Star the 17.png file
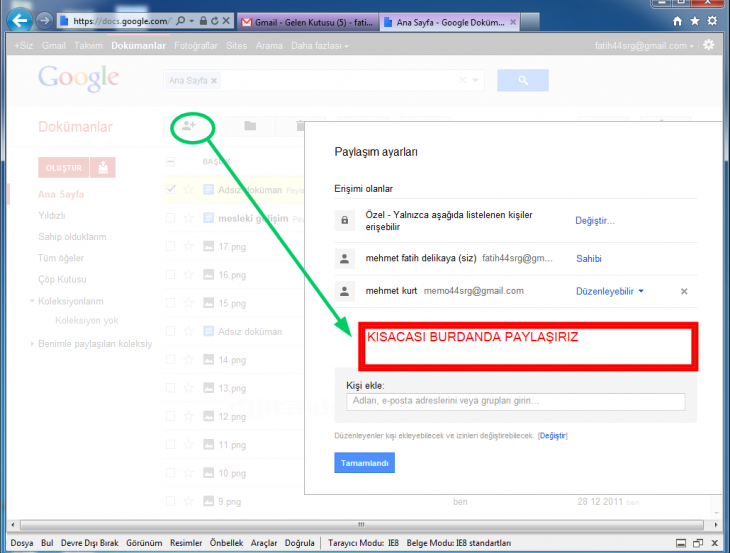Viewport: 730px width, 553px height. click(189, 246)
